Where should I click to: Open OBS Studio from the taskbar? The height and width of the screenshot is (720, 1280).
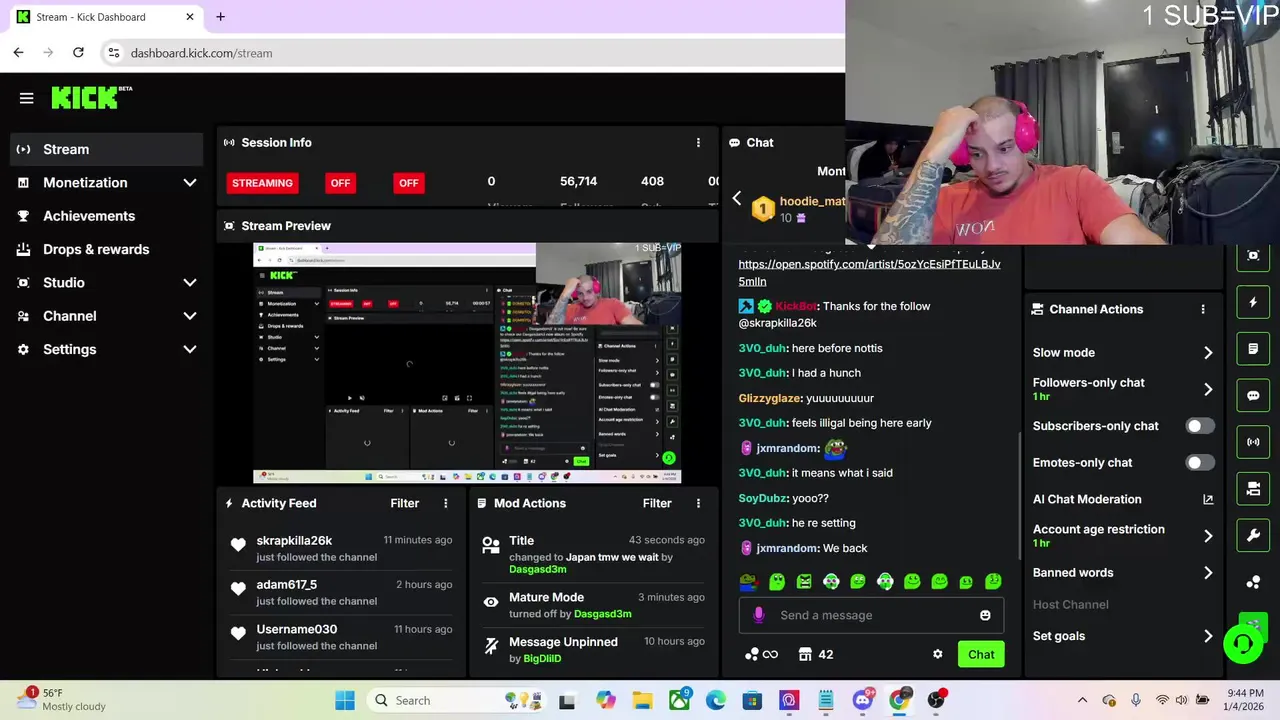point(936,700)
